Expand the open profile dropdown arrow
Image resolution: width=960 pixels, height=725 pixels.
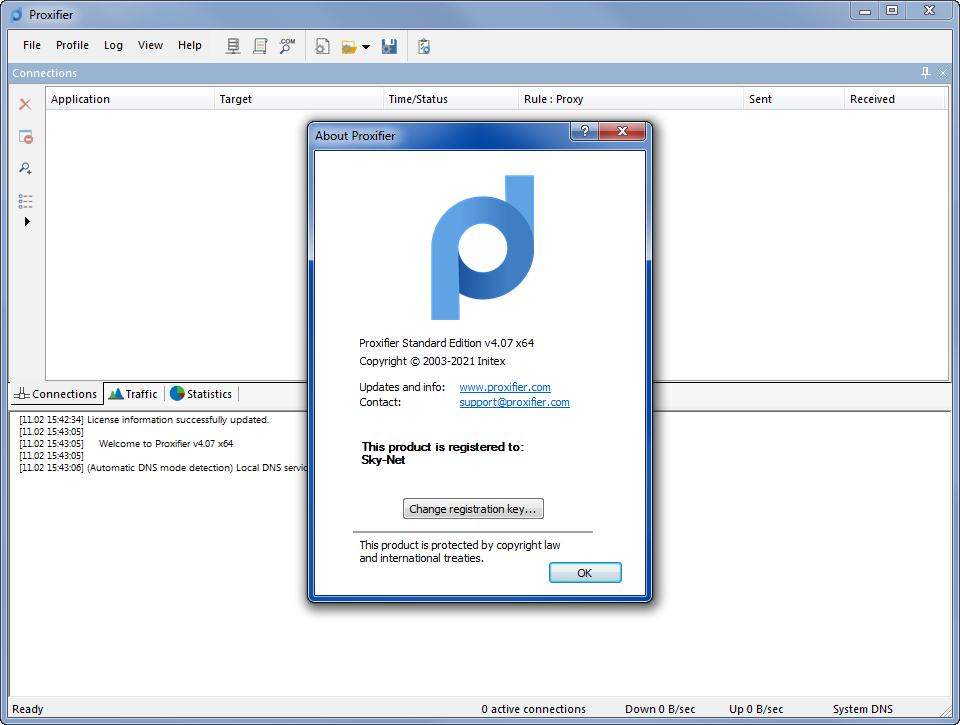point(366,47)
